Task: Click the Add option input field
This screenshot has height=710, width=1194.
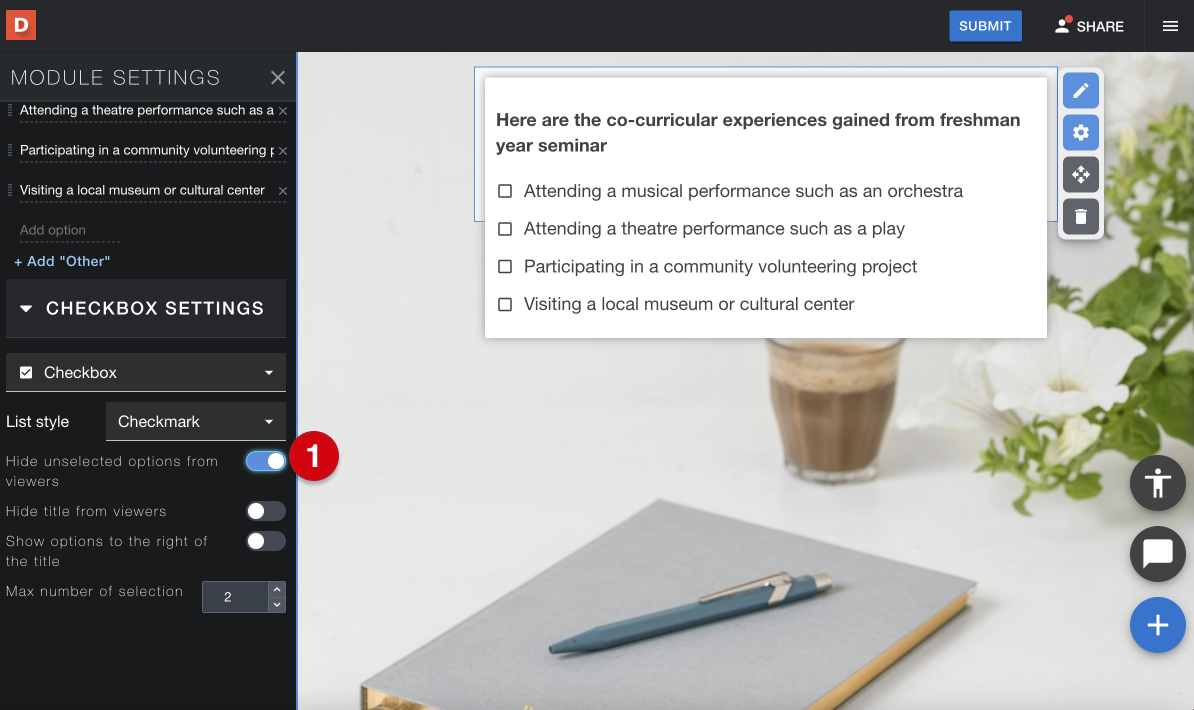Action: pos(69,230)
